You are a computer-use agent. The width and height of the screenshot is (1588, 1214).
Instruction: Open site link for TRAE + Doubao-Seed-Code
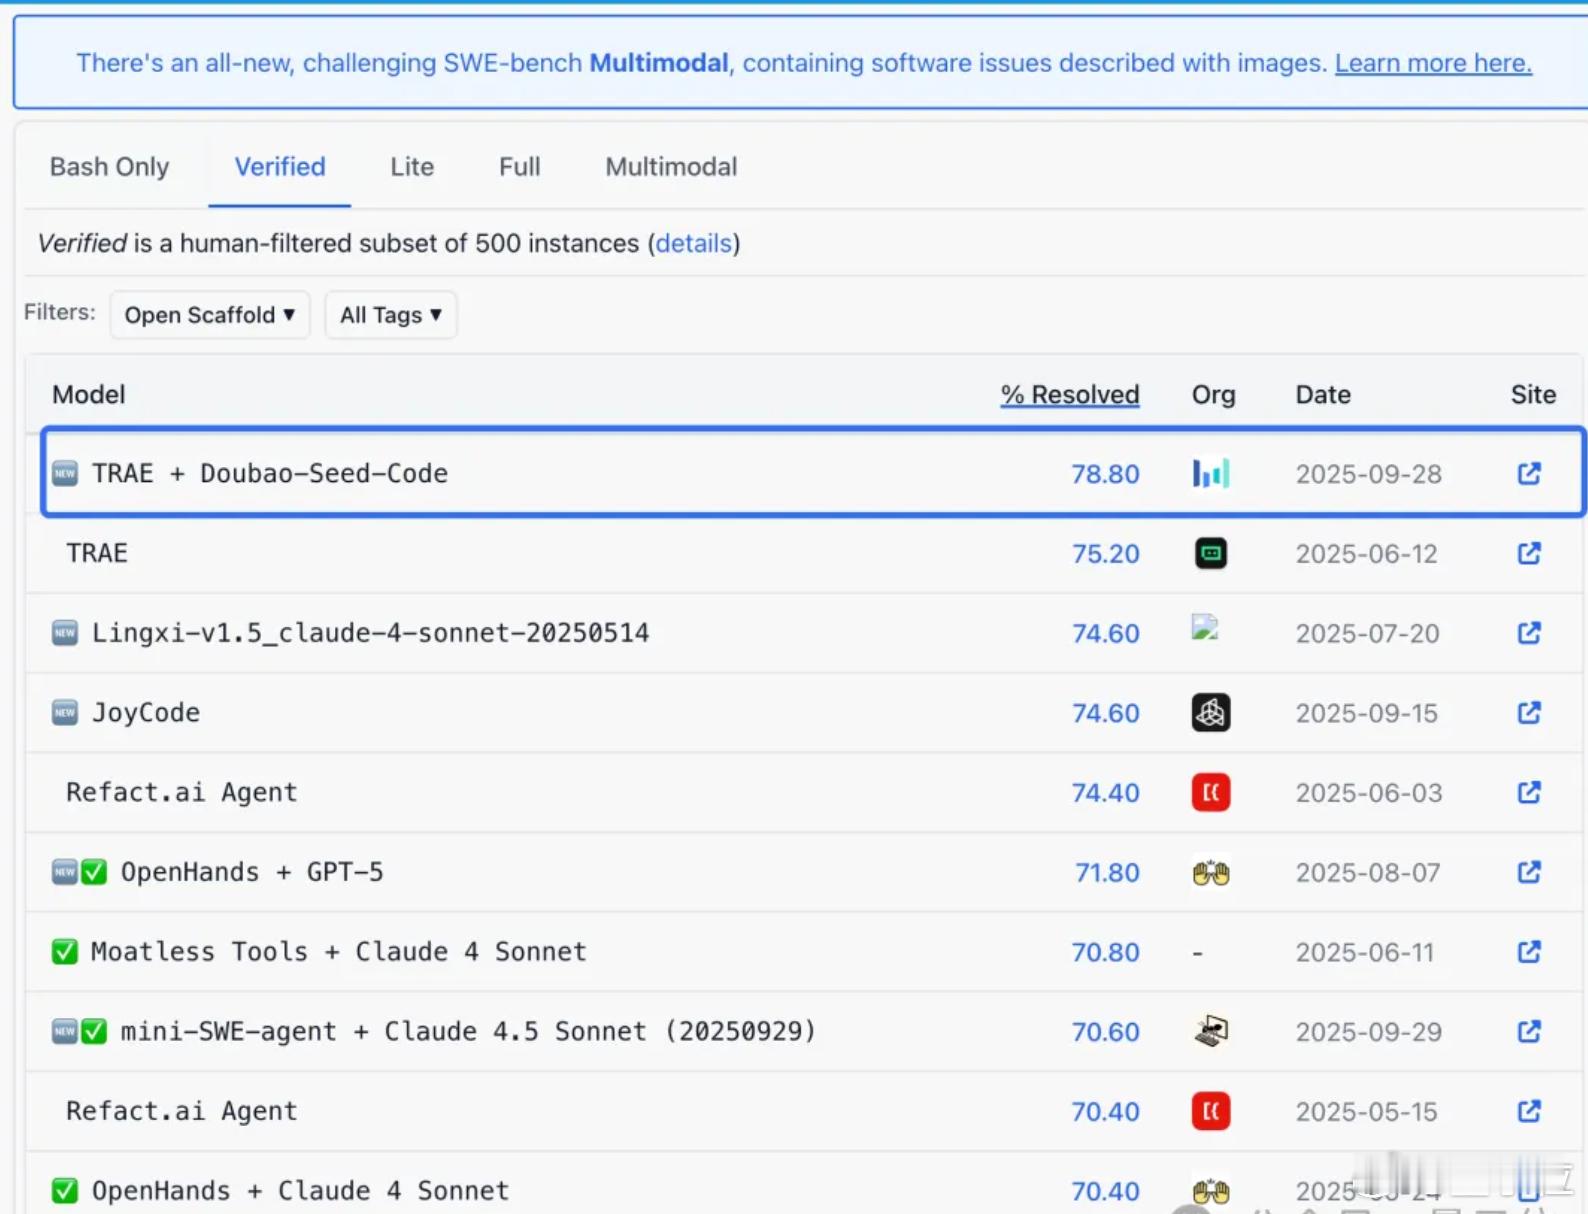coord(1529,473)
